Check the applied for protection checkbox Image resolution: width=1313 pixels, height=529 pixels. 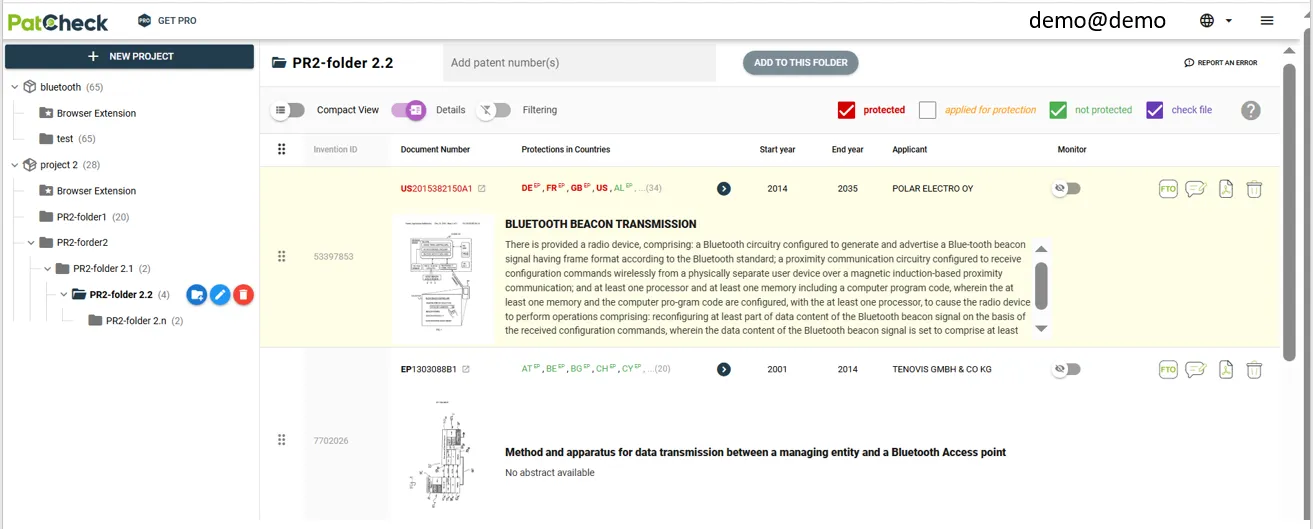(928, 110)
